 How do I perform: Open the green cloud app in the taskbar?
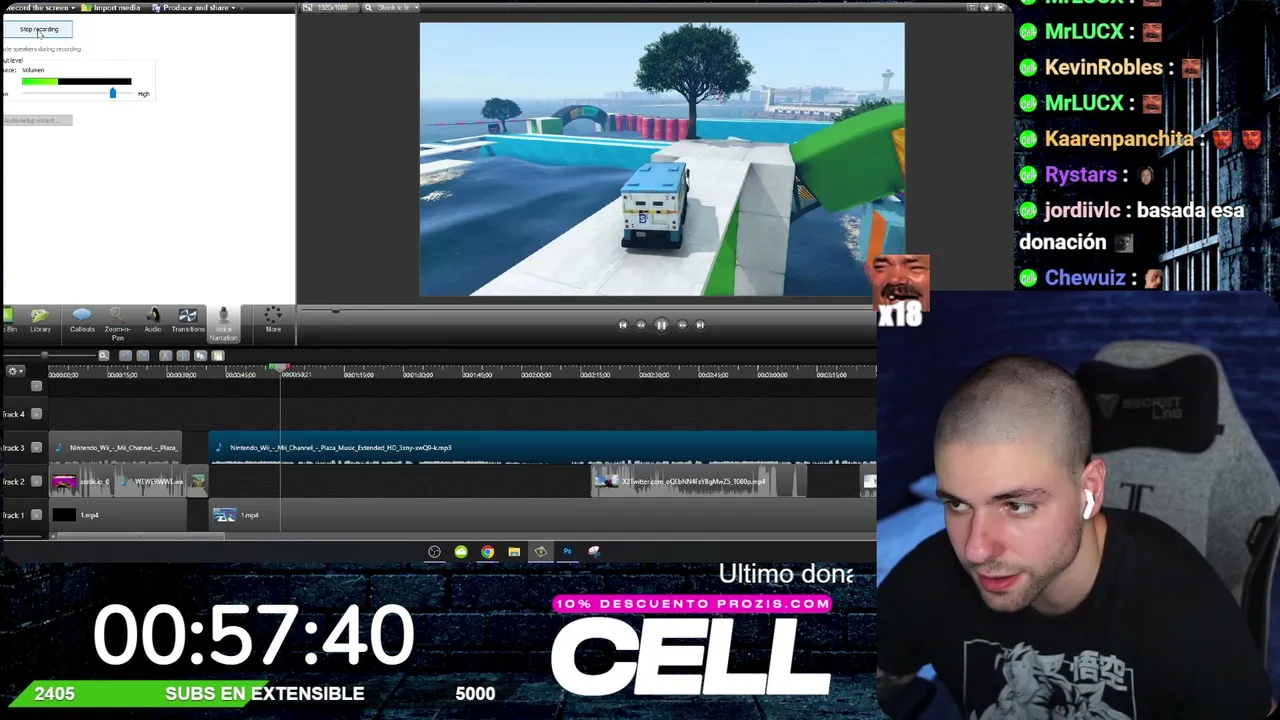pyautogui.click(x=461, y=552)
